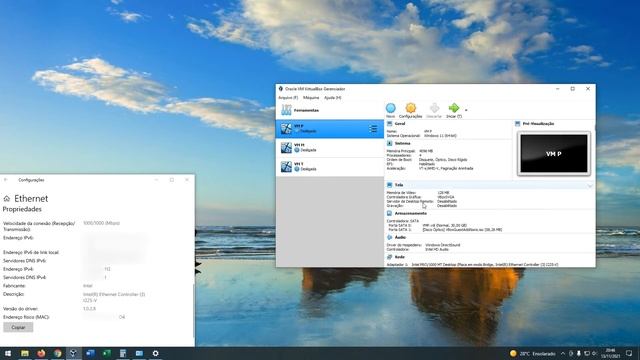Go to settings home via house icon
640x360 pixels.
point(7,199)
